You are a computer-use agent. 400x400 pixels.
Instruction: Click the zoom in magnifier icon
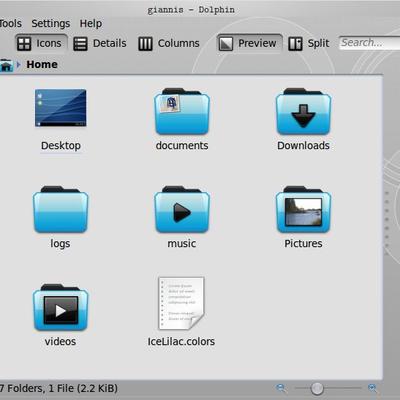[x=372, y=388]
